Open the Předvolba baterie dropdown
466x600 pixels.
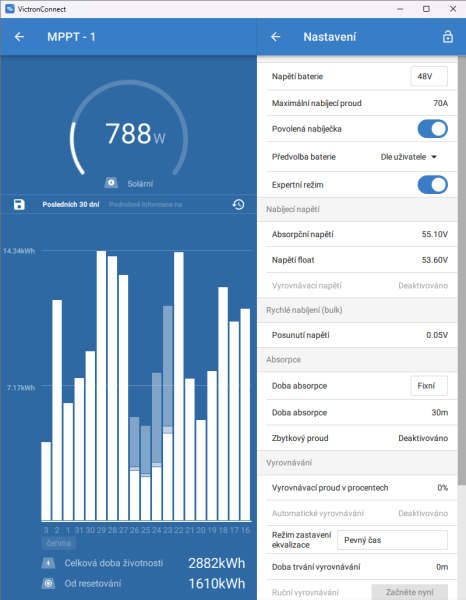pos(409,157)
